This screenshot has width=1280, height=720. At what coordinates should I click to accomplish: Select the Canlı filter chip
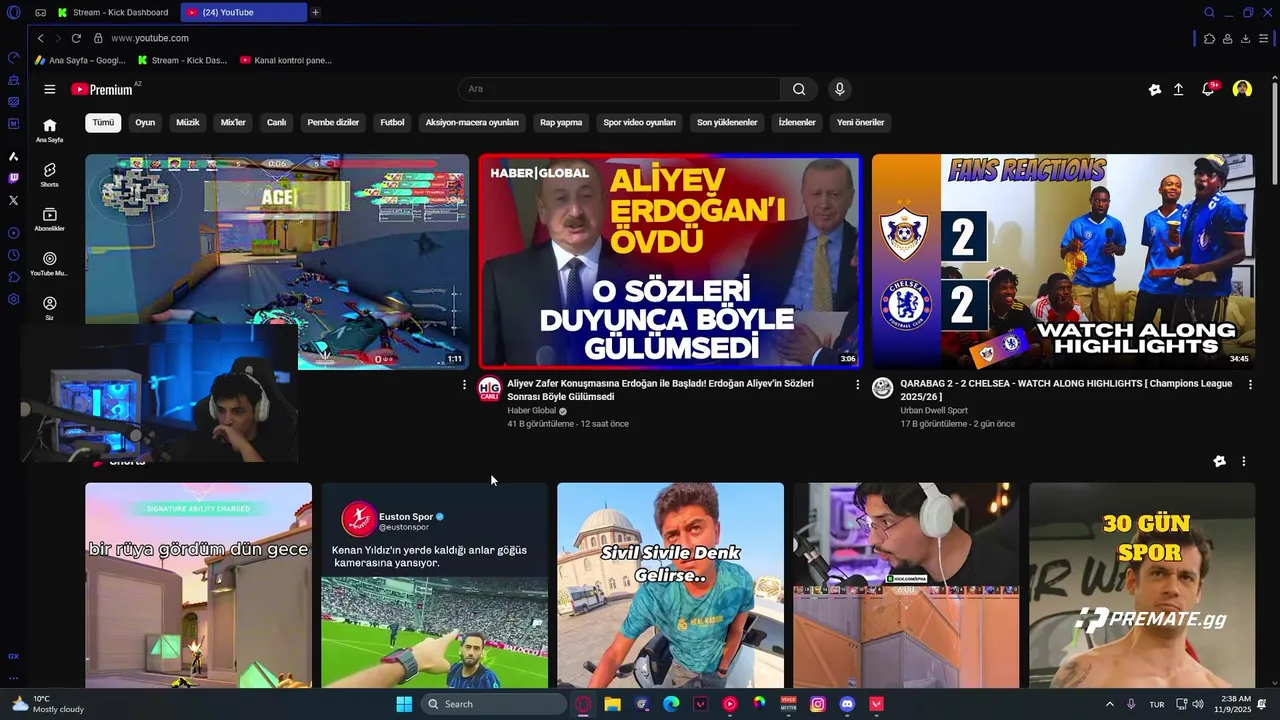point(276,122)
